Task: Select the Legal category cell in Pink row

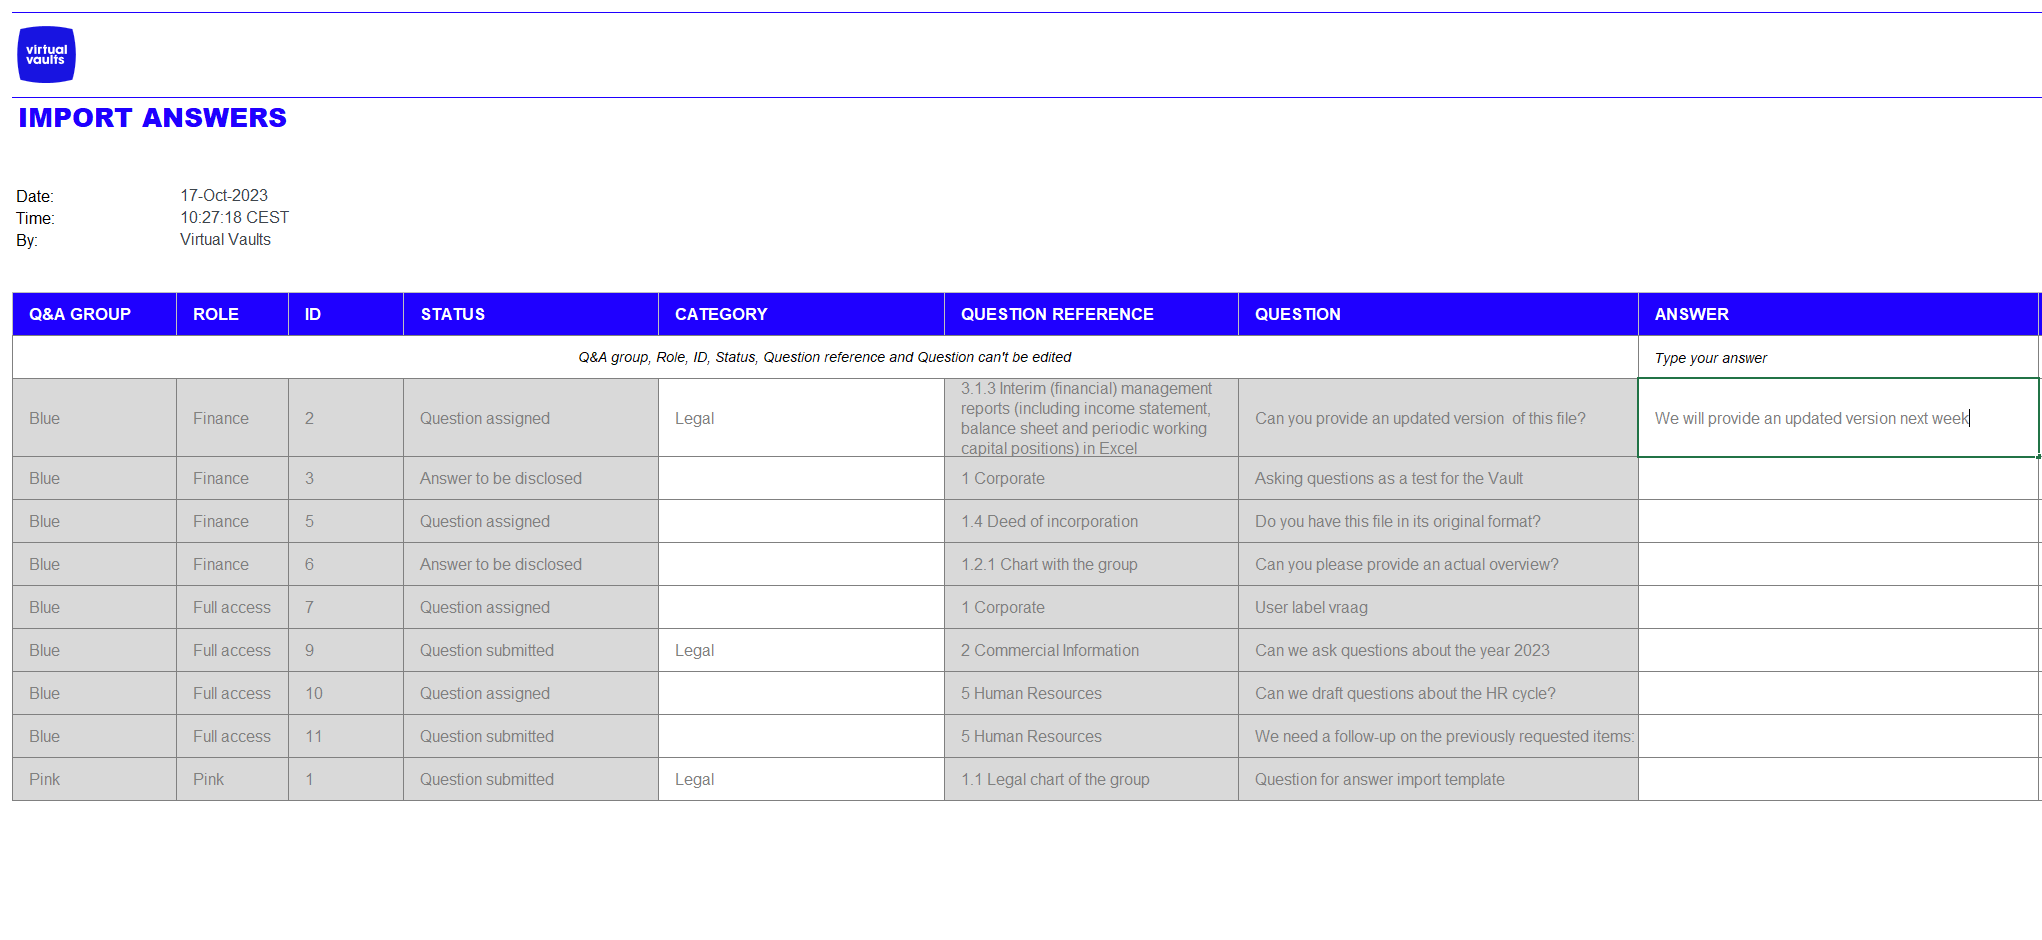Action: 801,780
